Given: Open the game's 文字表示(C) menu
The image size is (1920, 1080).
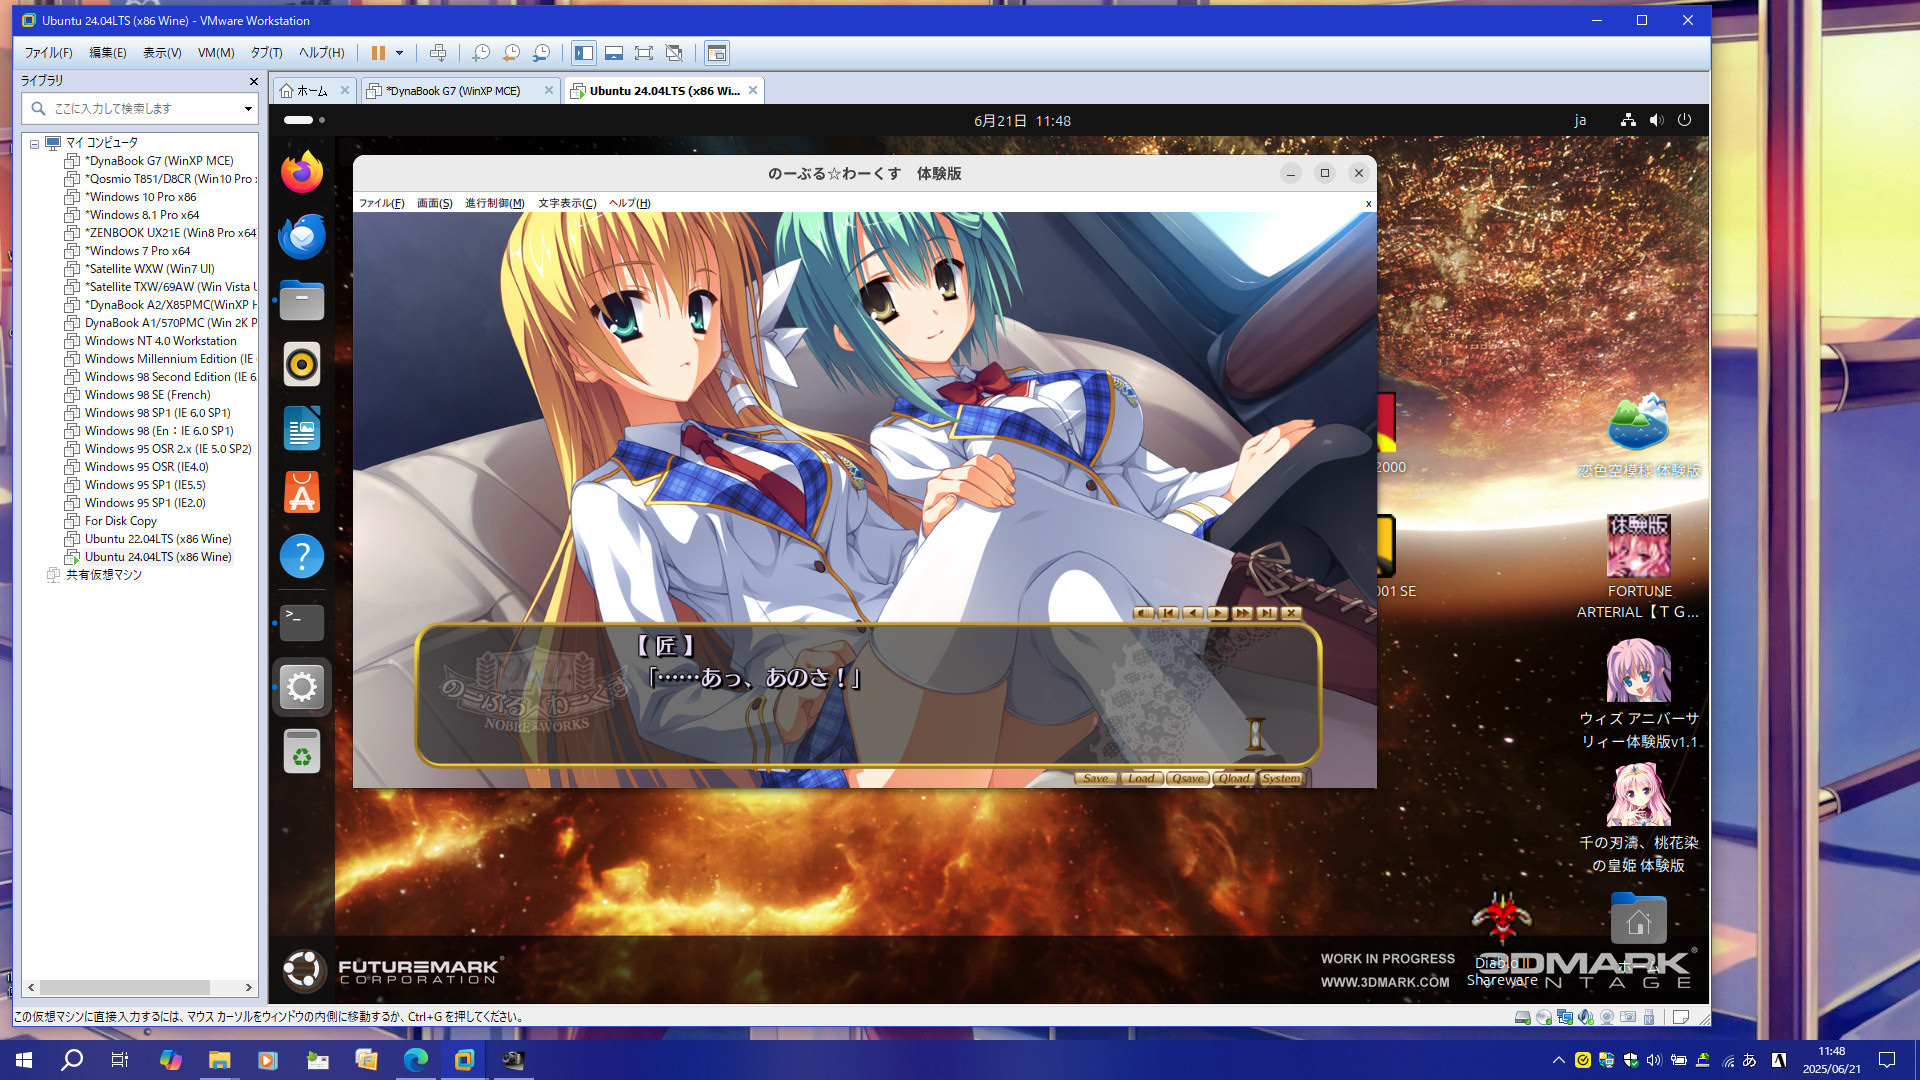Looking at the screenshot, I should 567,203.
